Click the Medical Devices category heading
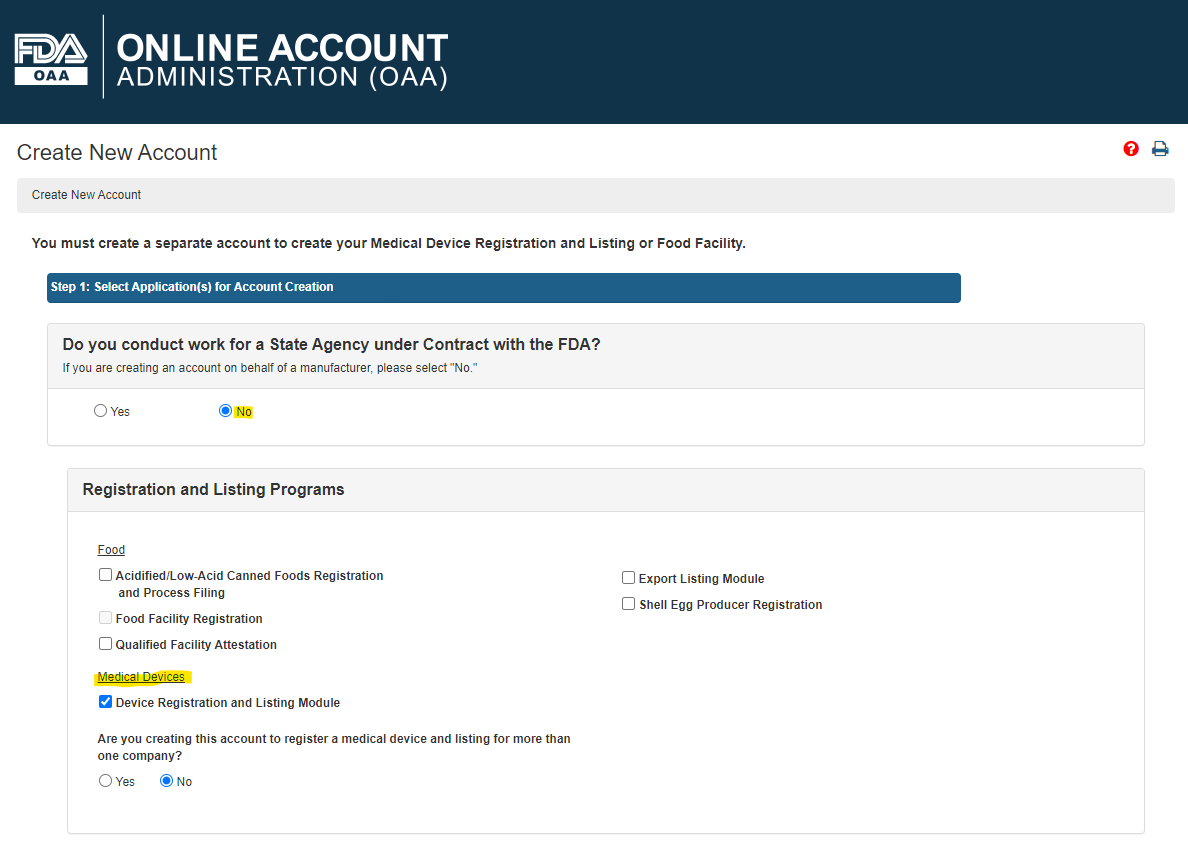 [141, 677]
